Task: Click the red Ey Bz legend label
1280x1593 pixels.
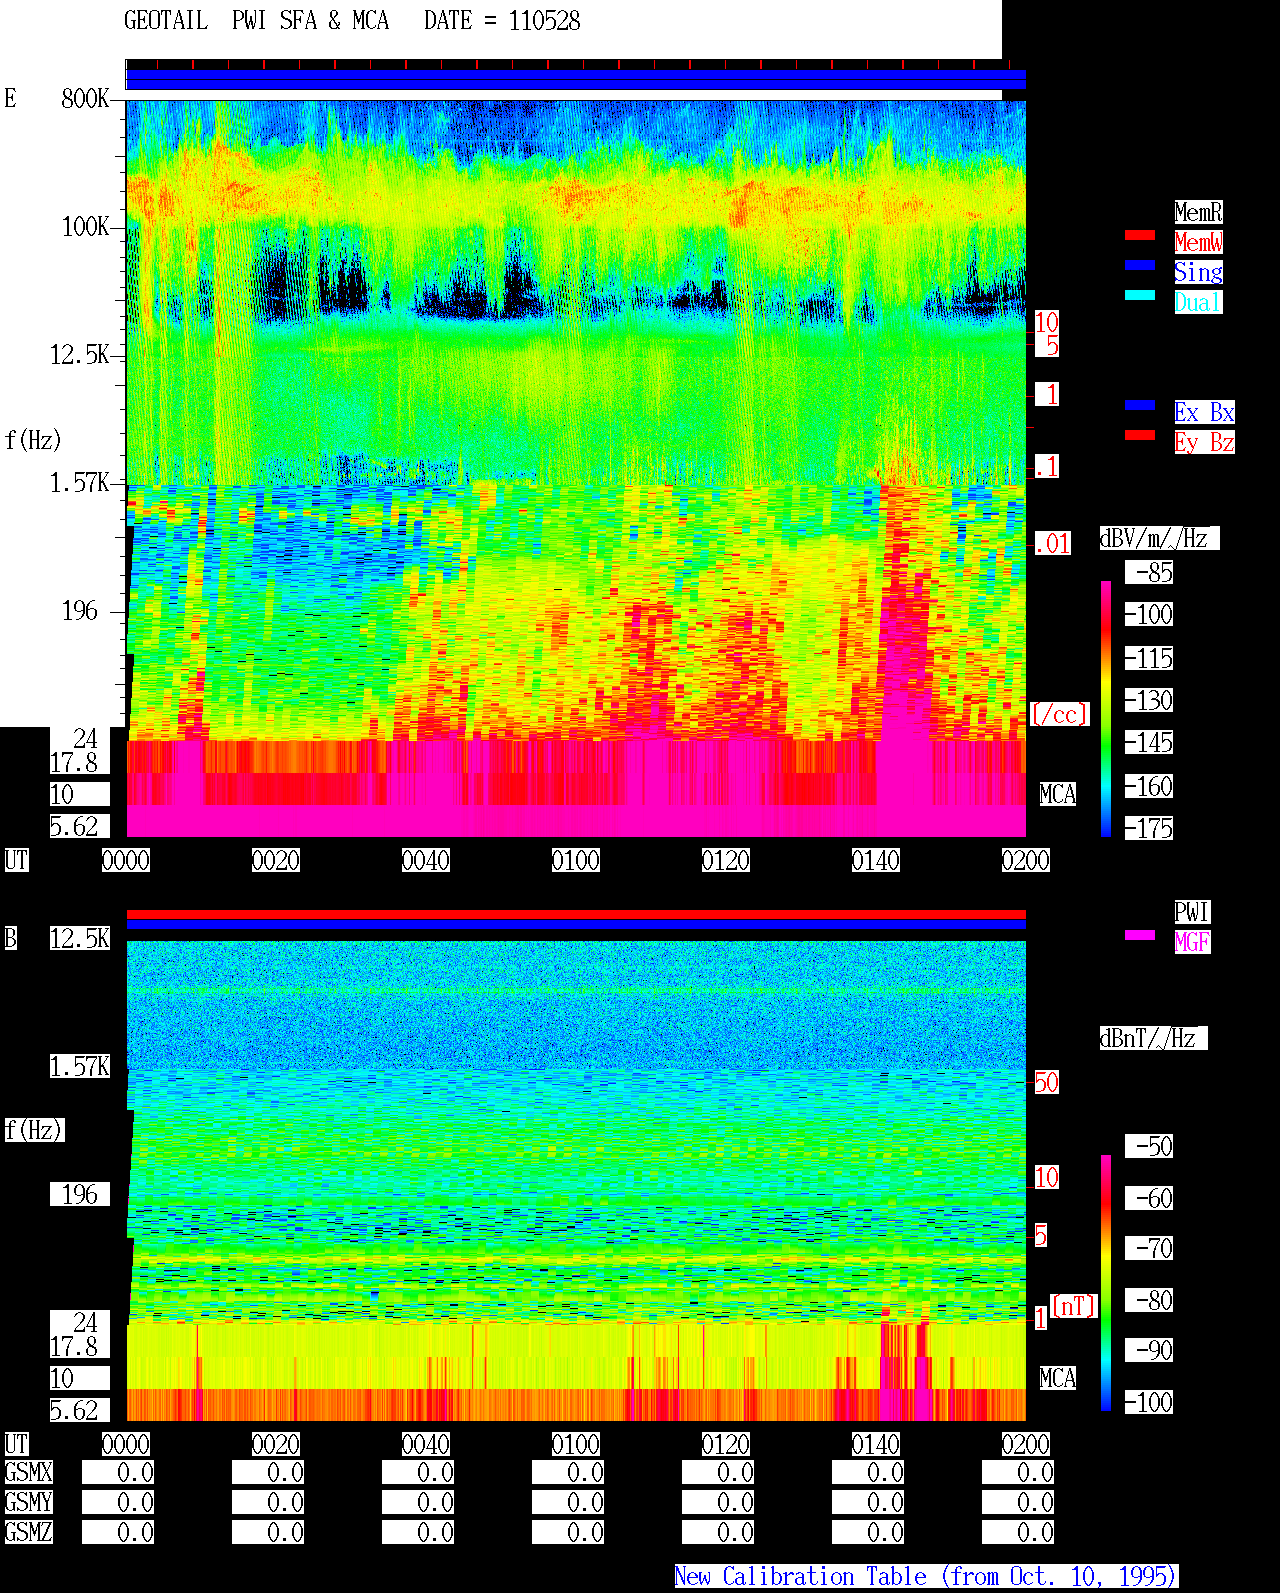Action: point(1204,442)
